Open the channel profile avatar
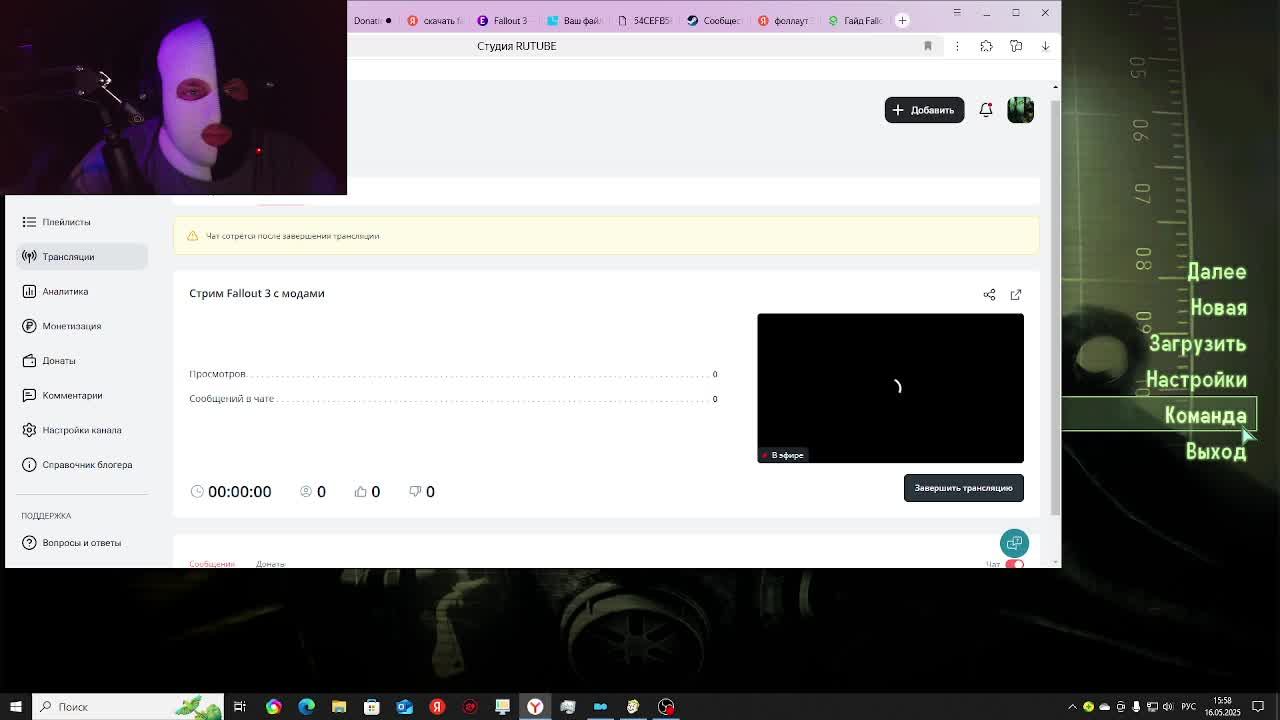This screenshot has height=720, width=1280. (1020, 110)
